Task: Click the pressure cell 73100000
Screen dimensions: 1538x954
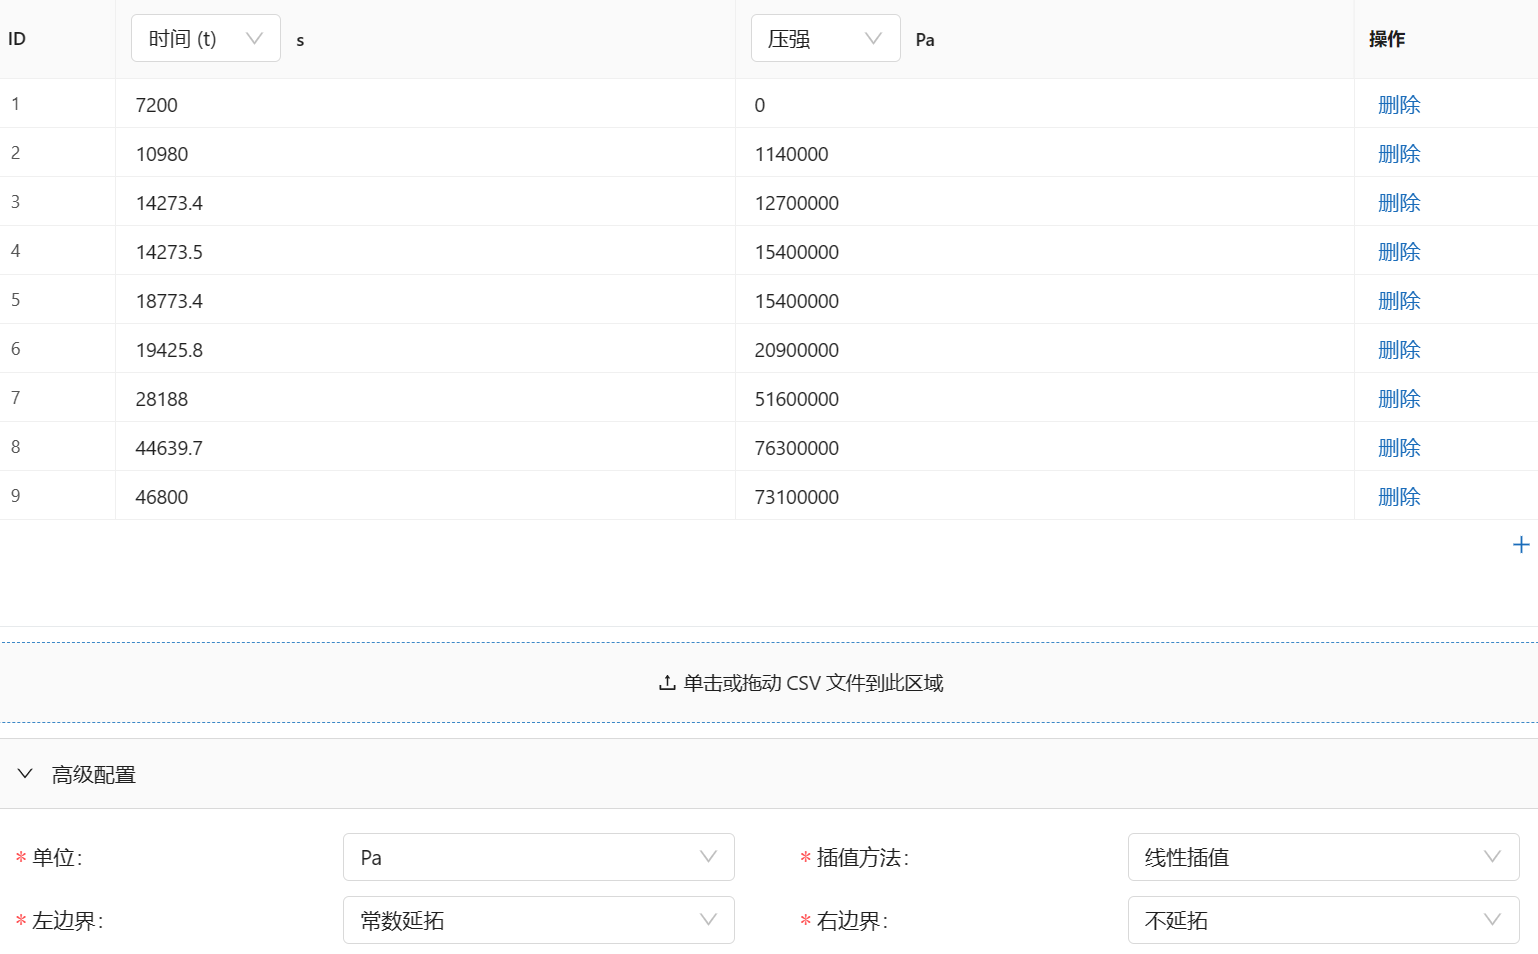Action: 1045,496
